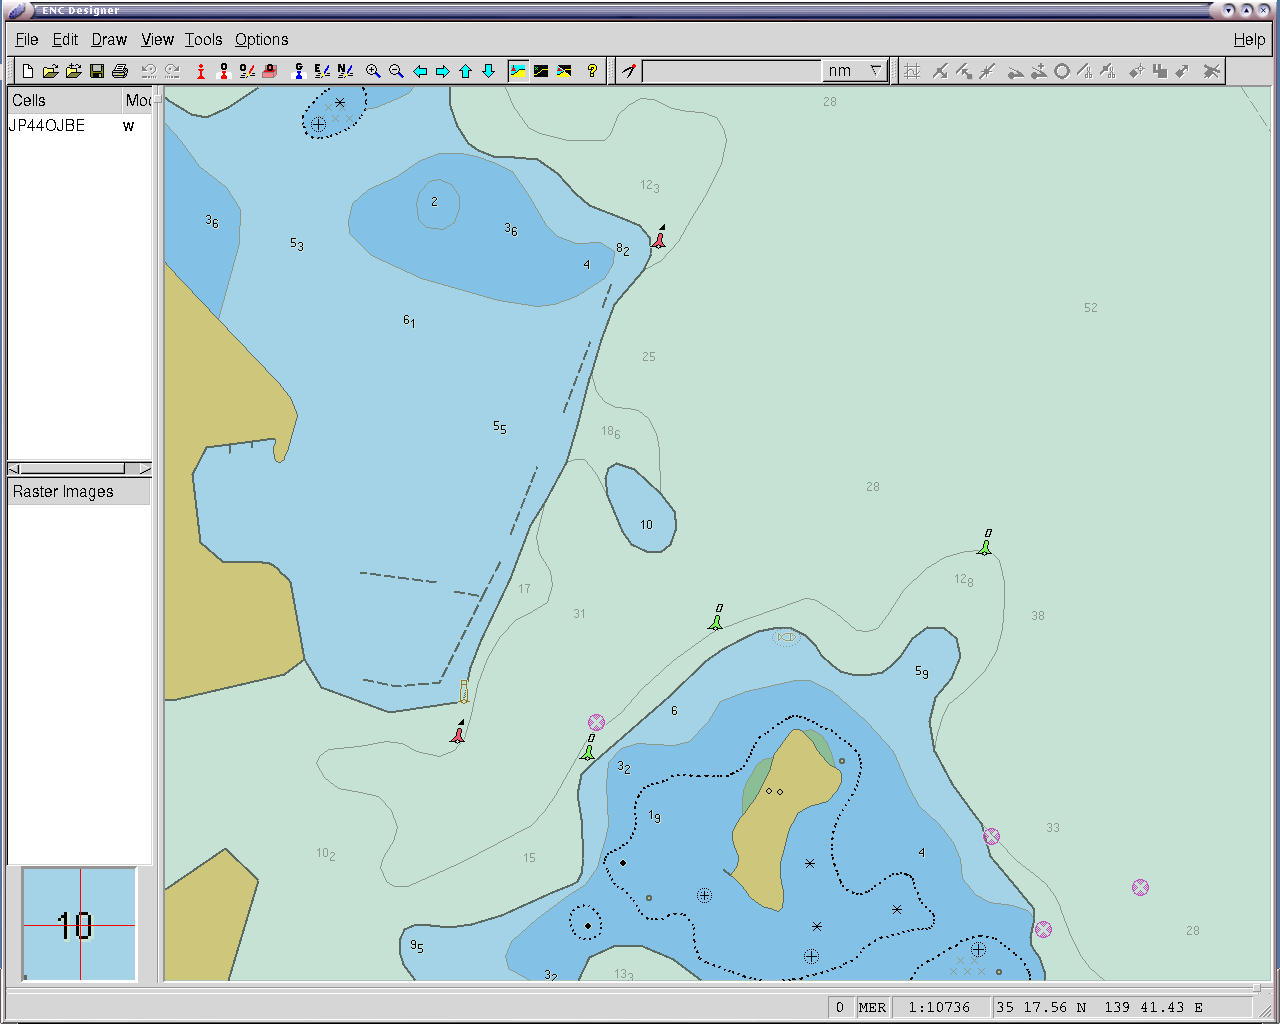Pan chart left with cyan arrow
The width and height of the screenshot is (1280, 1024).
[420, 71]
